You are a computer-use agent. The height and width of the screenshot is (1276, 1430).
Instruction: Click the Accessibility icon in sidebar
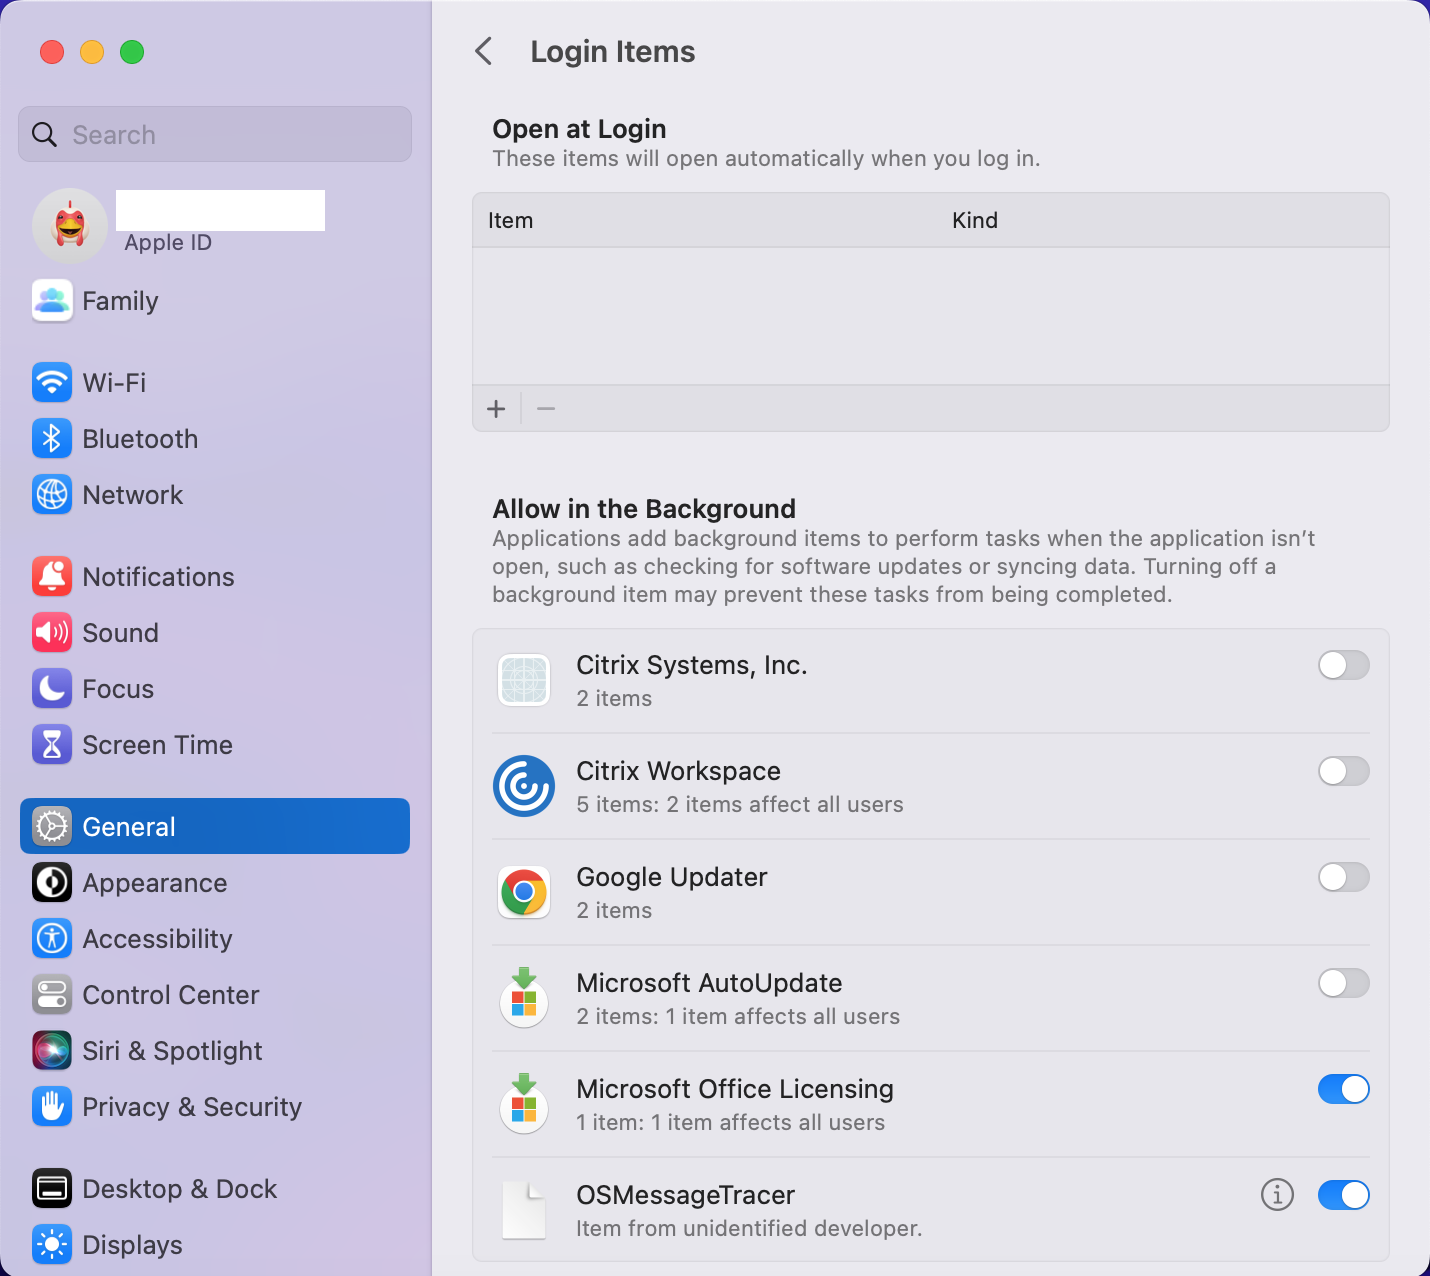click(x=52, y=938)
